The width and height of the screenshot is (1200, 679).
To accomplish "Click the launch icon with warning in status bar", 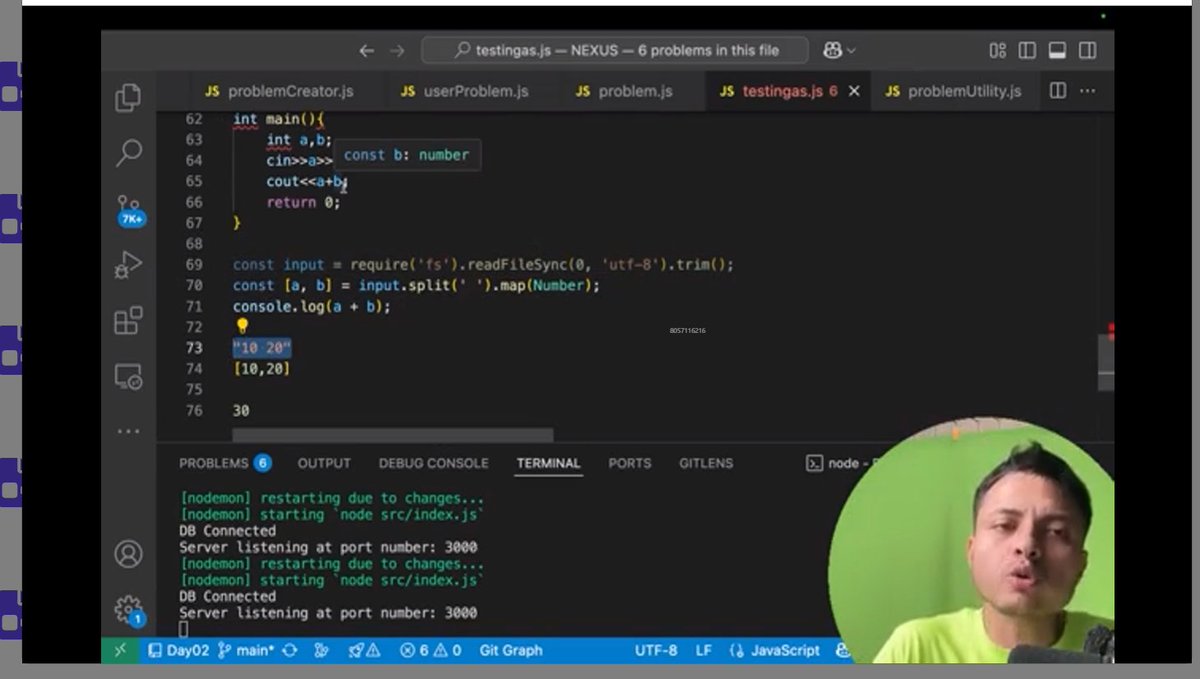I will pos(364,650).
